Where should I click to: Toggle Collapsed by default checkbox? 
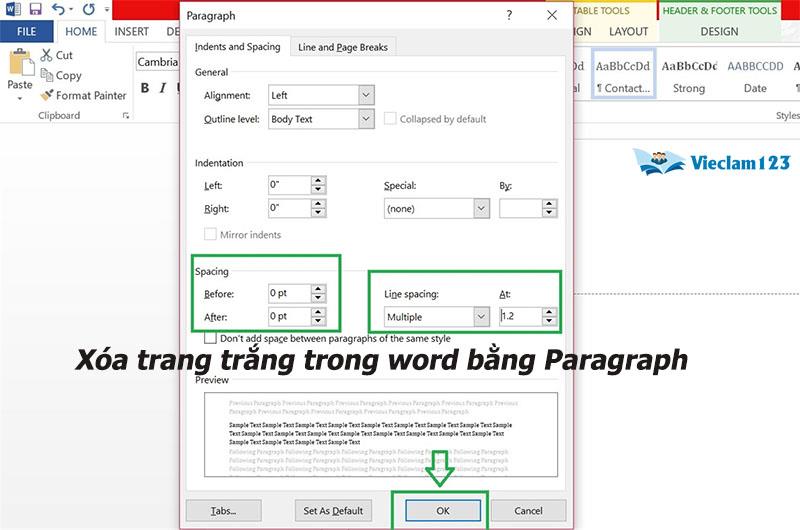point(390,118)
